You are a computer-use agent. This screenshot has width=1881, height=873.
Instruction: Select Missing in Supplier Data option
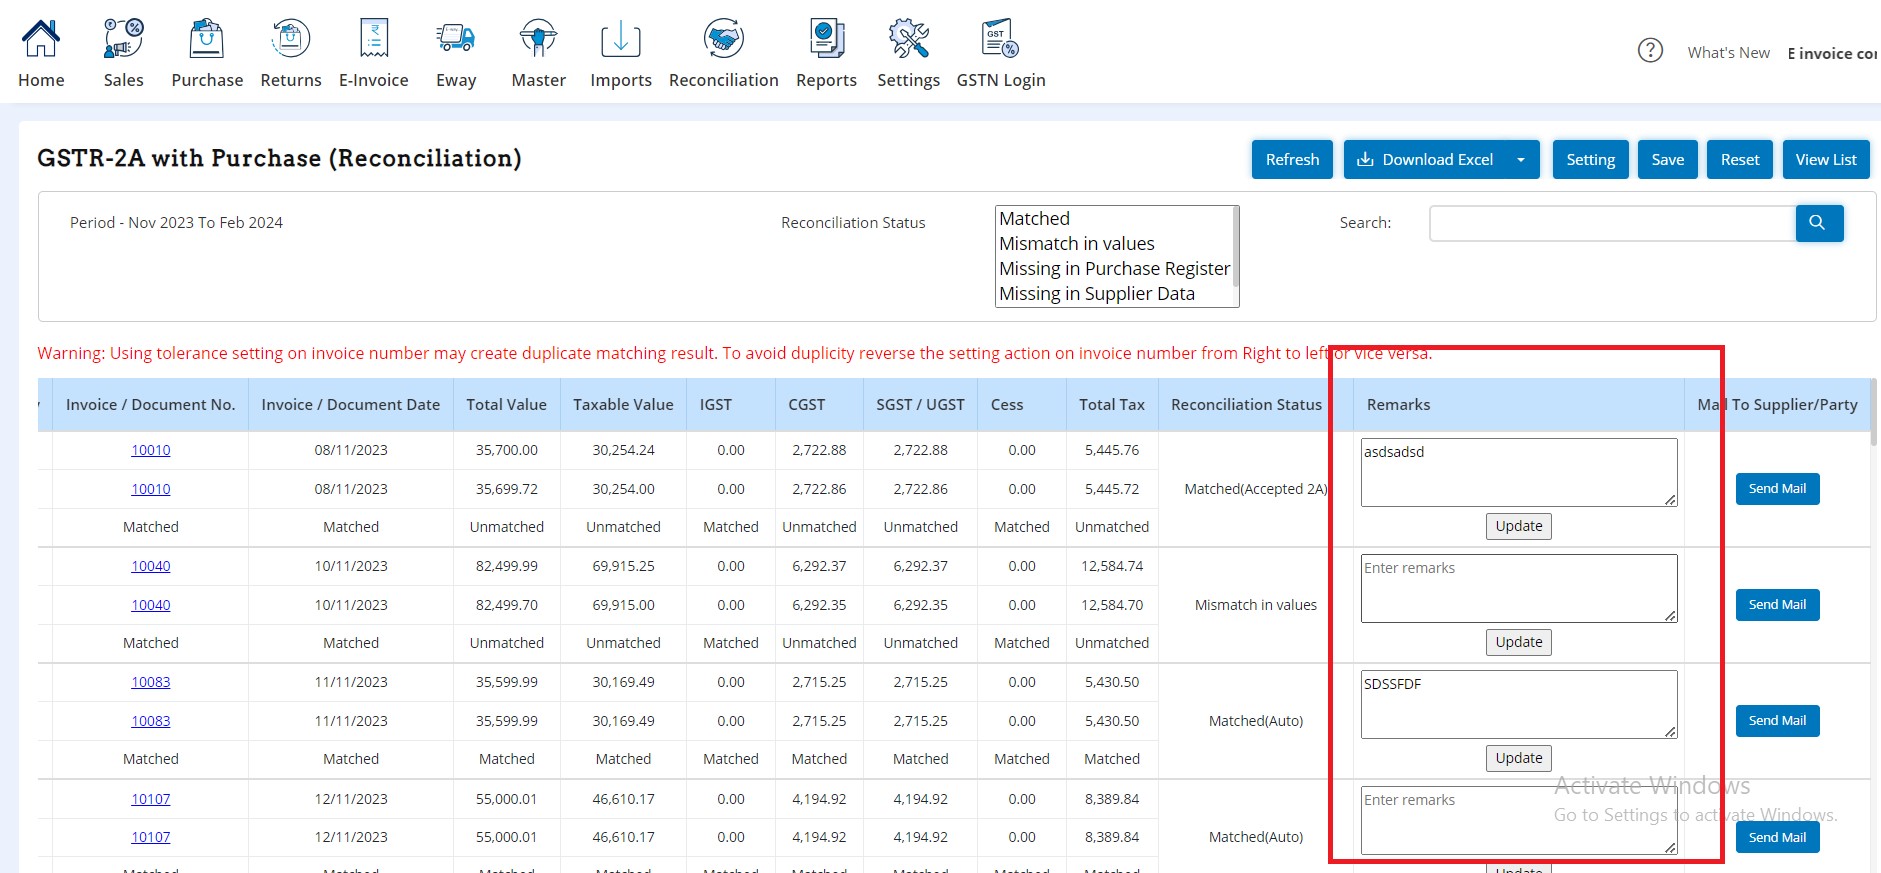(x=1114, y=294)
